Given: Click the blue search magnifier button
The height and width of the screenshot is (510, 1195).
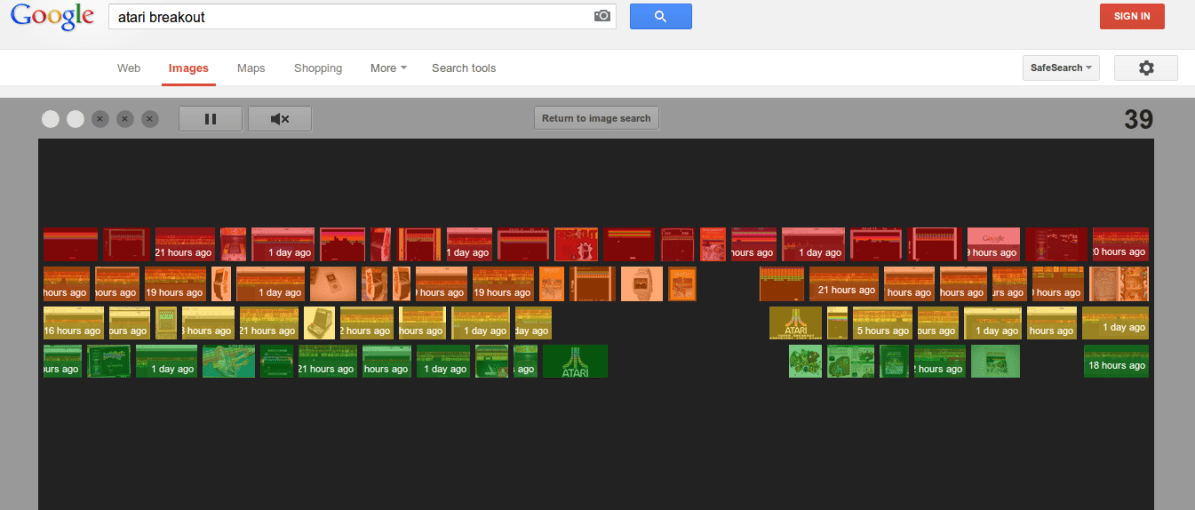Looking at the screenshot, I should (x=661, y=16).
